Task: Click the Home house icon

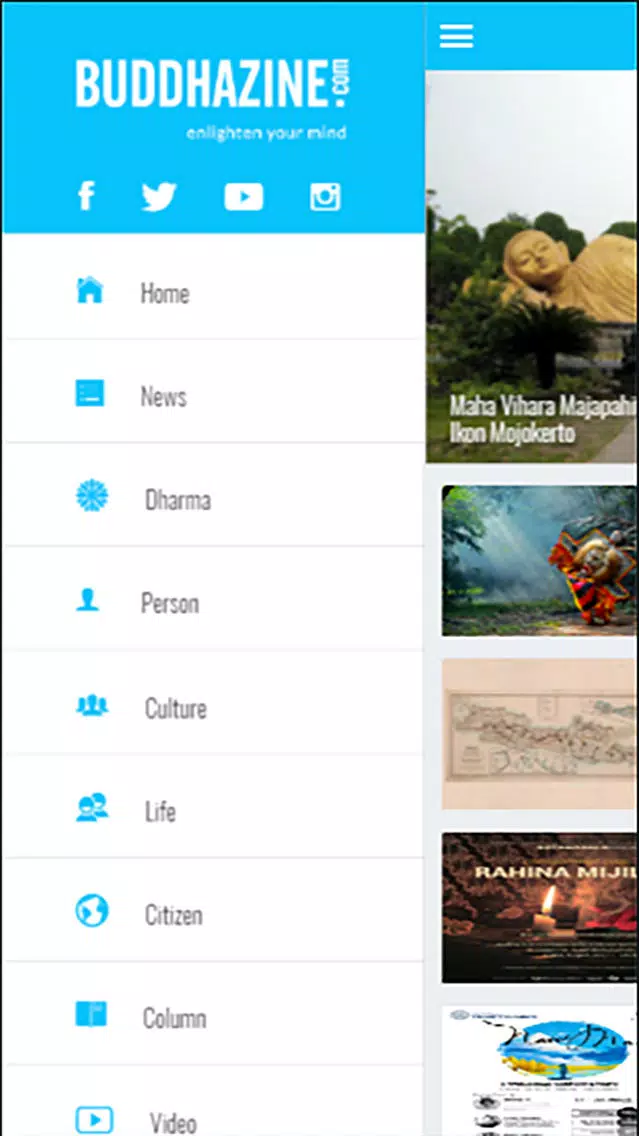Action: click(x=90, y=290)
